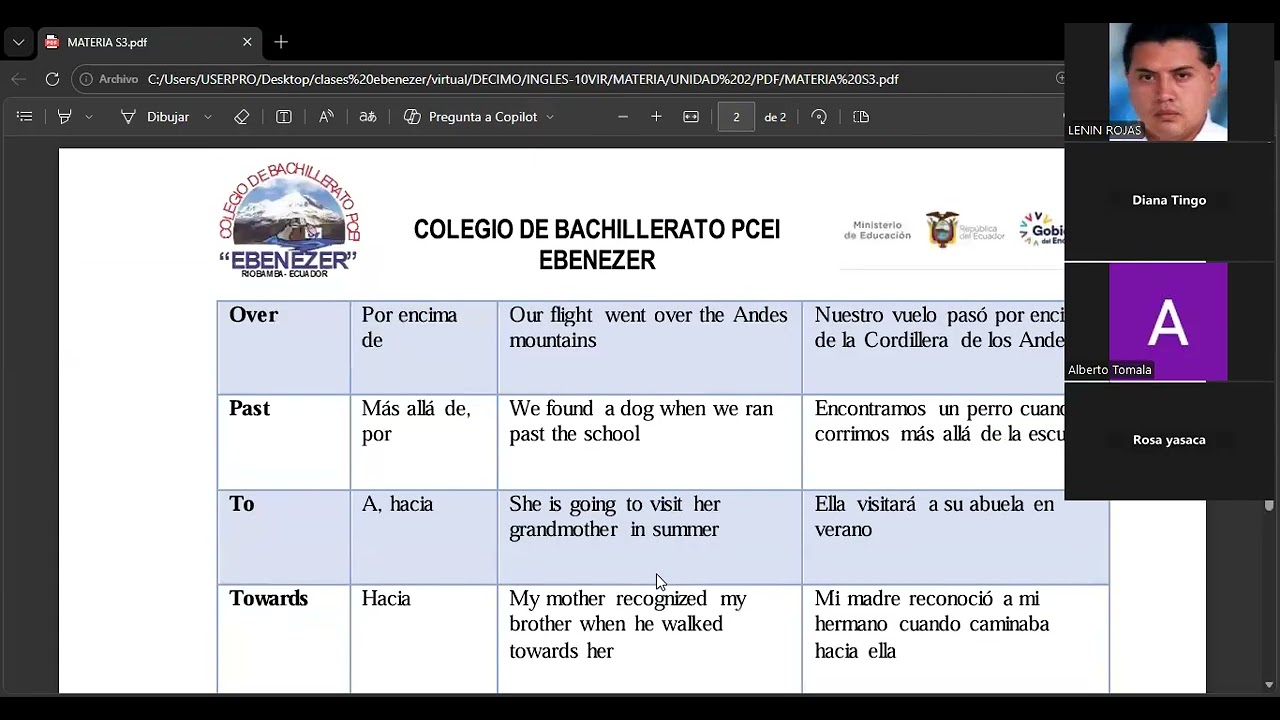Click the 'Por encima de' translation cell
The image size is (1280, 720).
[424, 347]
